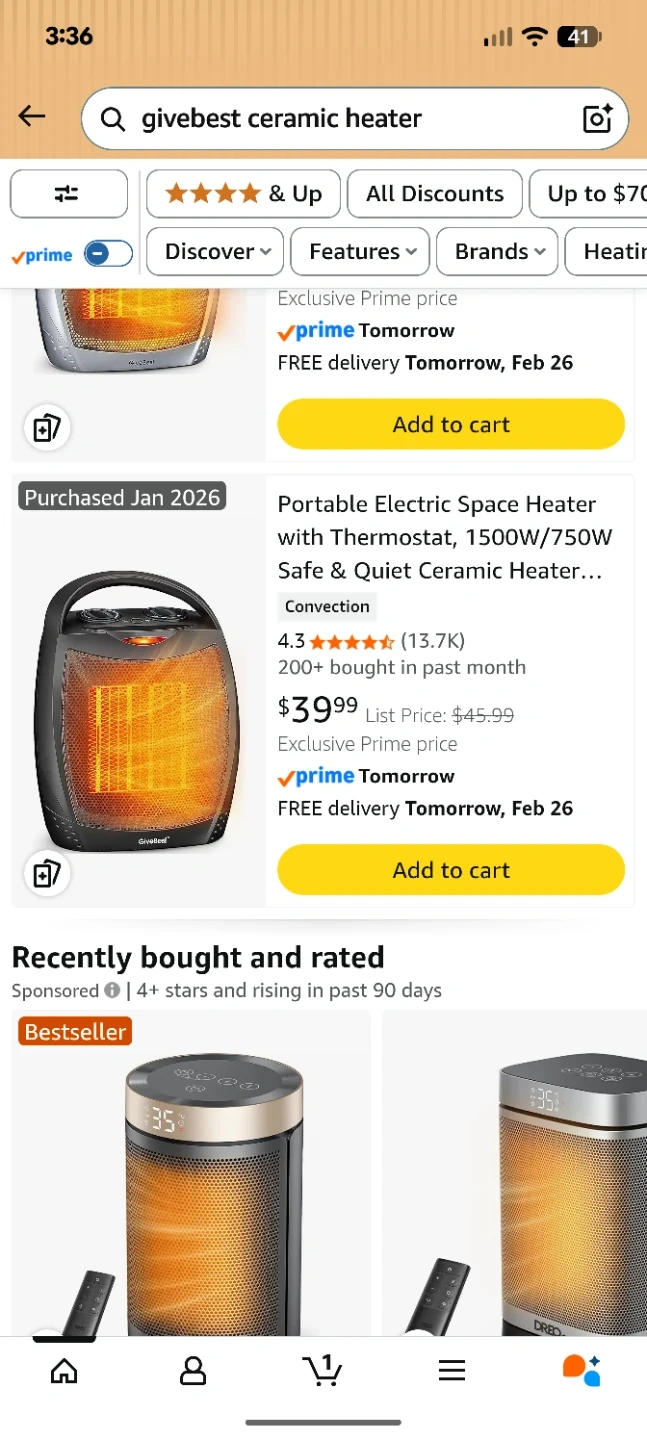This screenshot has height=1440, width=647.
Task: Select the All Discounts filter chip
Action: tap(434, 194)
